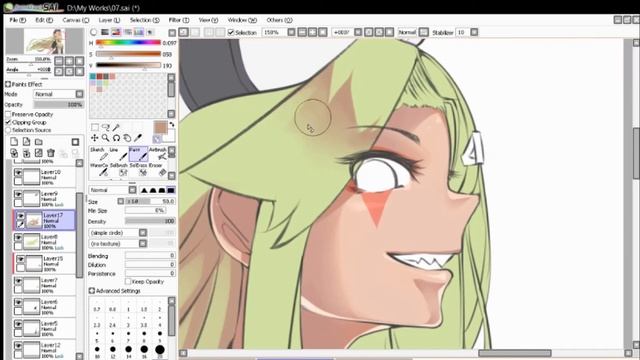Set the brush Density slider
The image size is (640, 360).
[150, 221]
